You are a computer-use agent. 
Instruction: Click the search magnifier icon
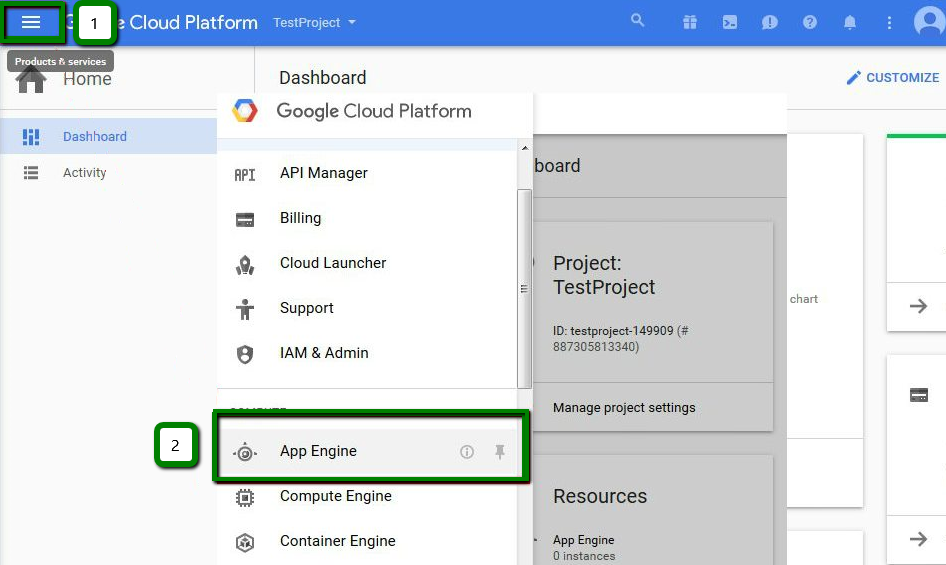pos(637,21)
